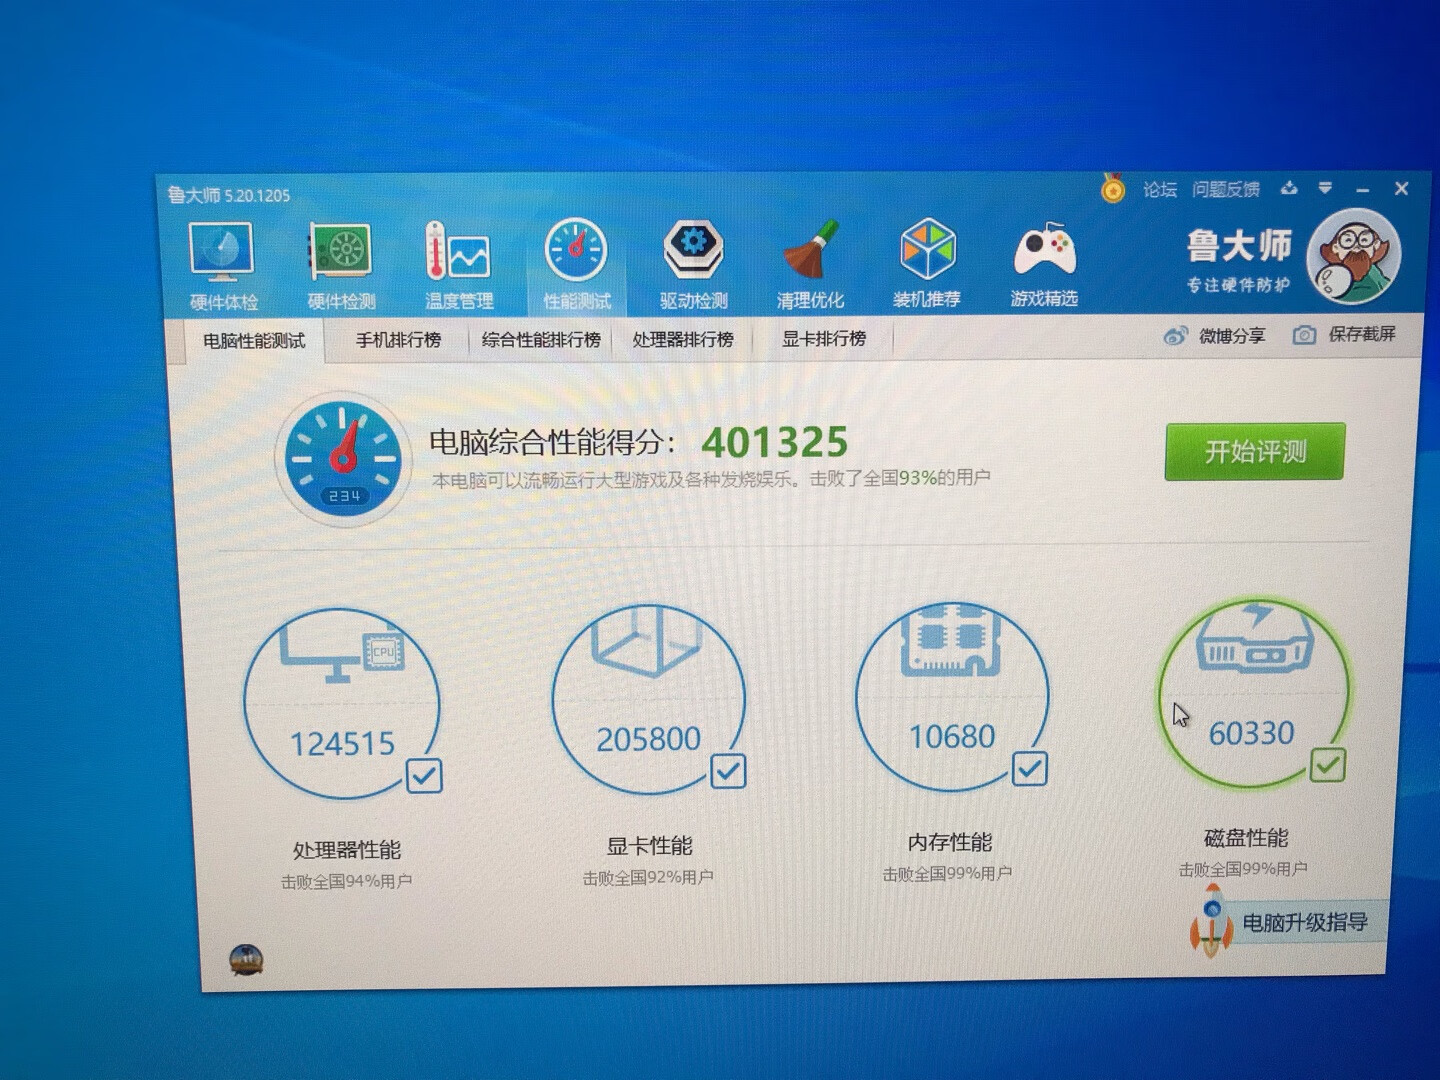Toggle the 内存性能 checkbox

tap(1030, 768)
